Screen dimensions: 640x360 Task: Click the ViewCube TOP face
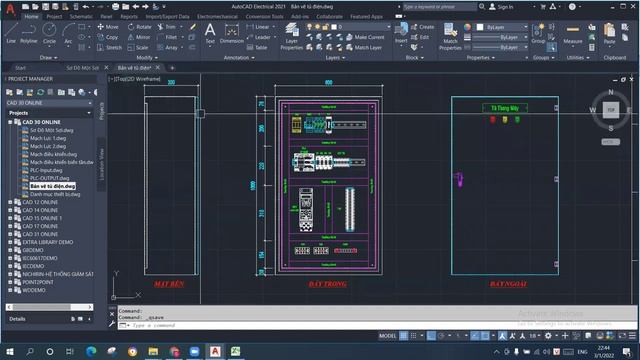point(611,110)
